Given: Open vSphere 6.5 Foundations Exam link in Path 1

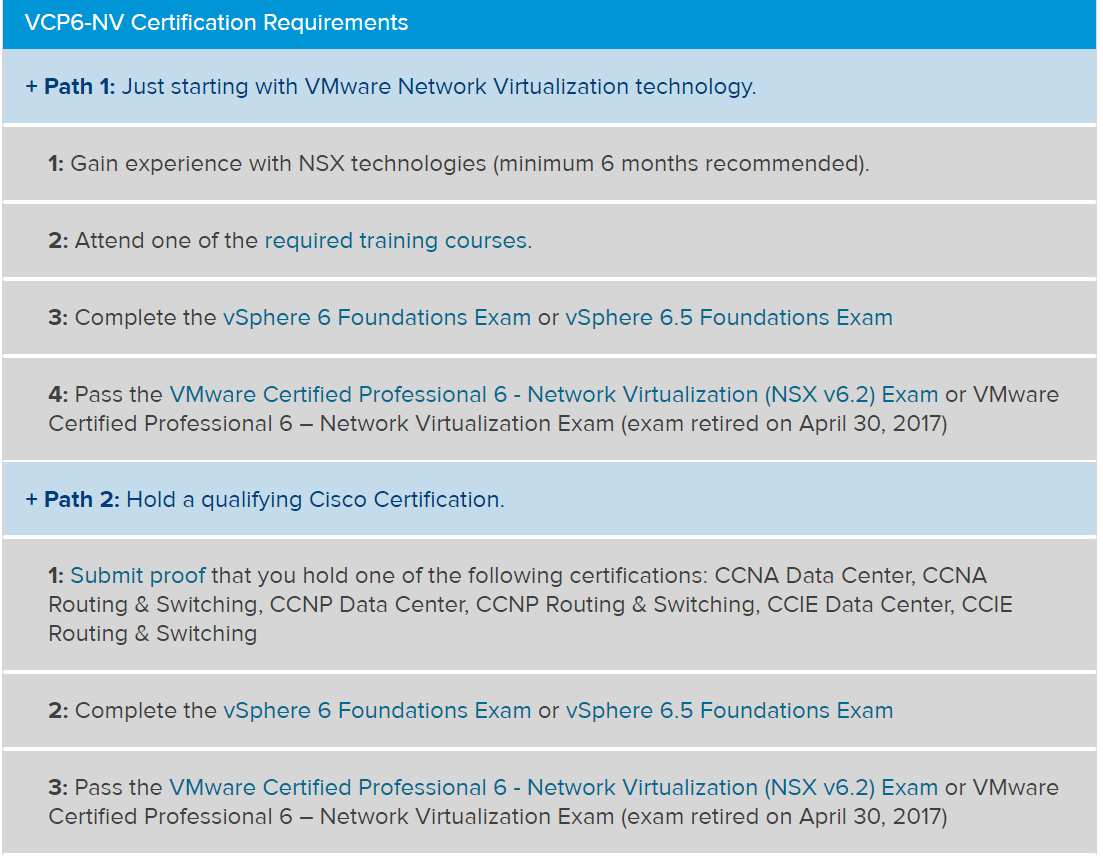Looking at the screenshot, I should 729,317.
